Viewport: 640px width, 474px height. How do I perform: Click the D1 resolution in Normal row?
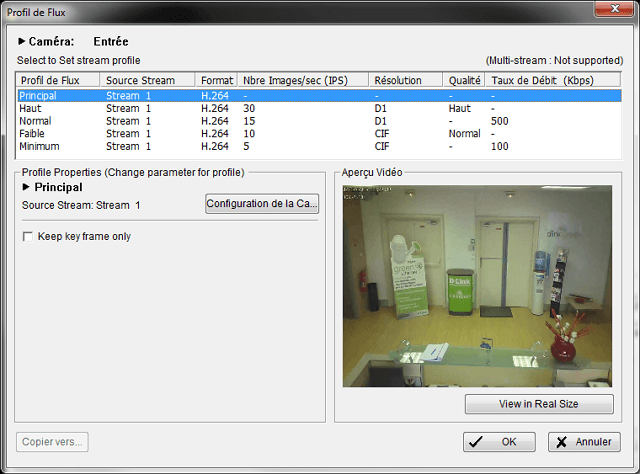(x=380, y=121)
